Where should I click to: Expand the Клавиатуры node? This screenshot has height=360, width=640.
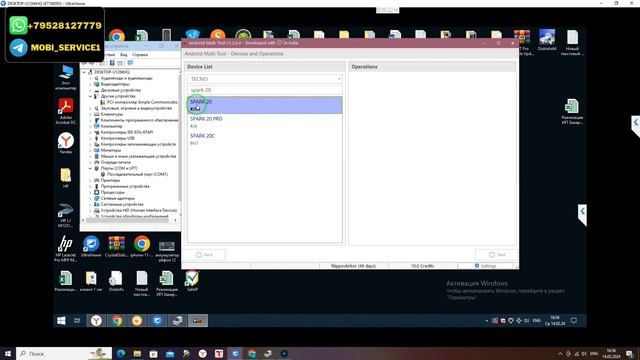point(91,114)
